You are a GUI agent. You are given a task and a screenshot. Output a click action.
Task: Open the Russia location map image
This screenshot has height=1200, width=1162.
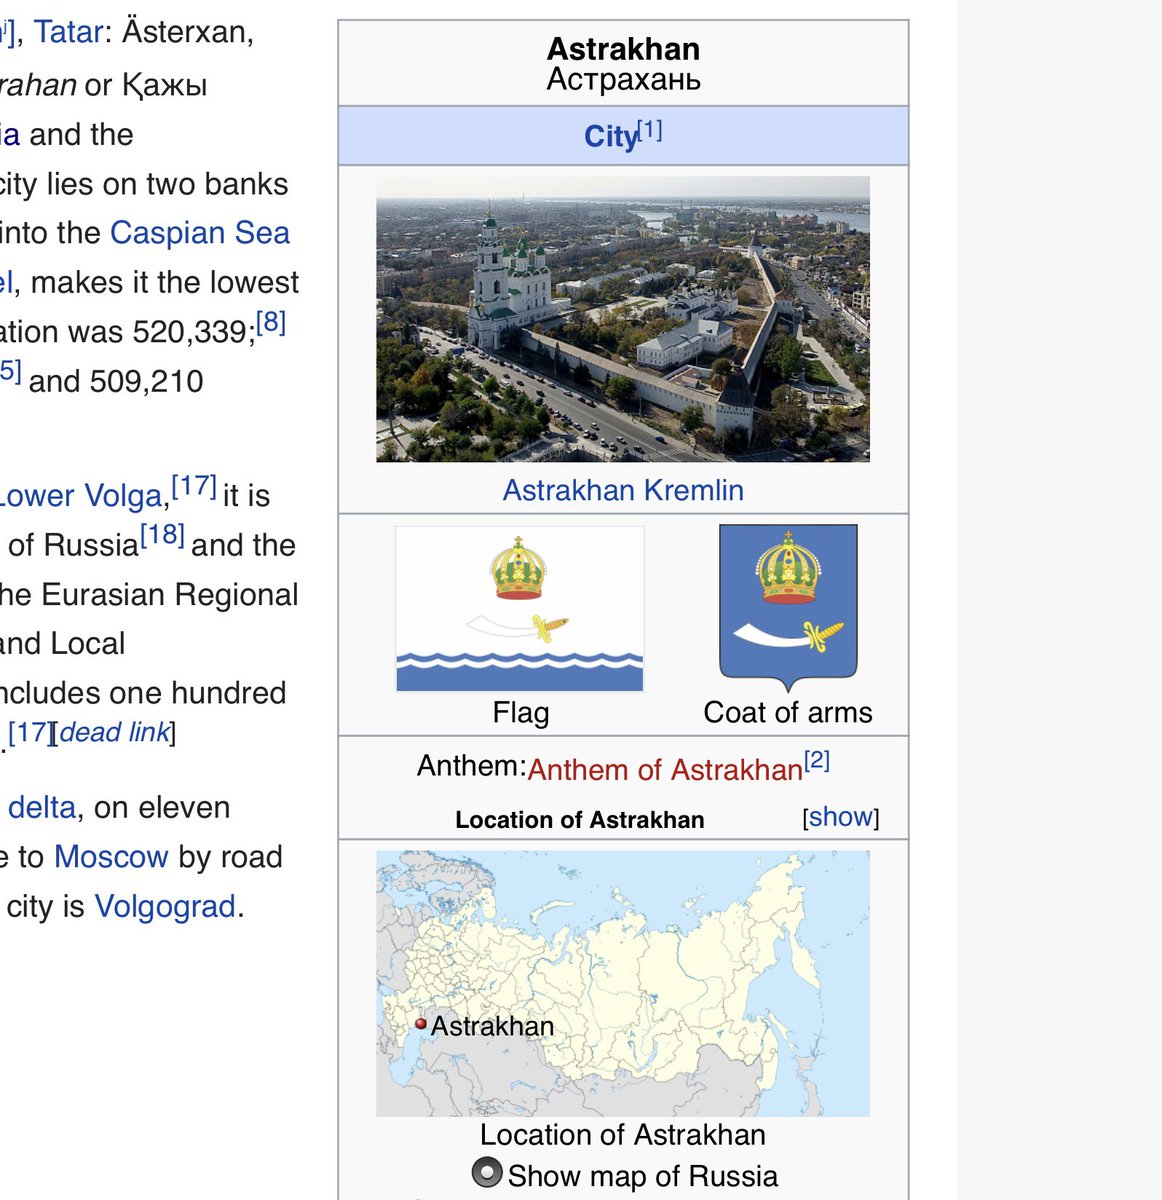(x=623, y=983)
